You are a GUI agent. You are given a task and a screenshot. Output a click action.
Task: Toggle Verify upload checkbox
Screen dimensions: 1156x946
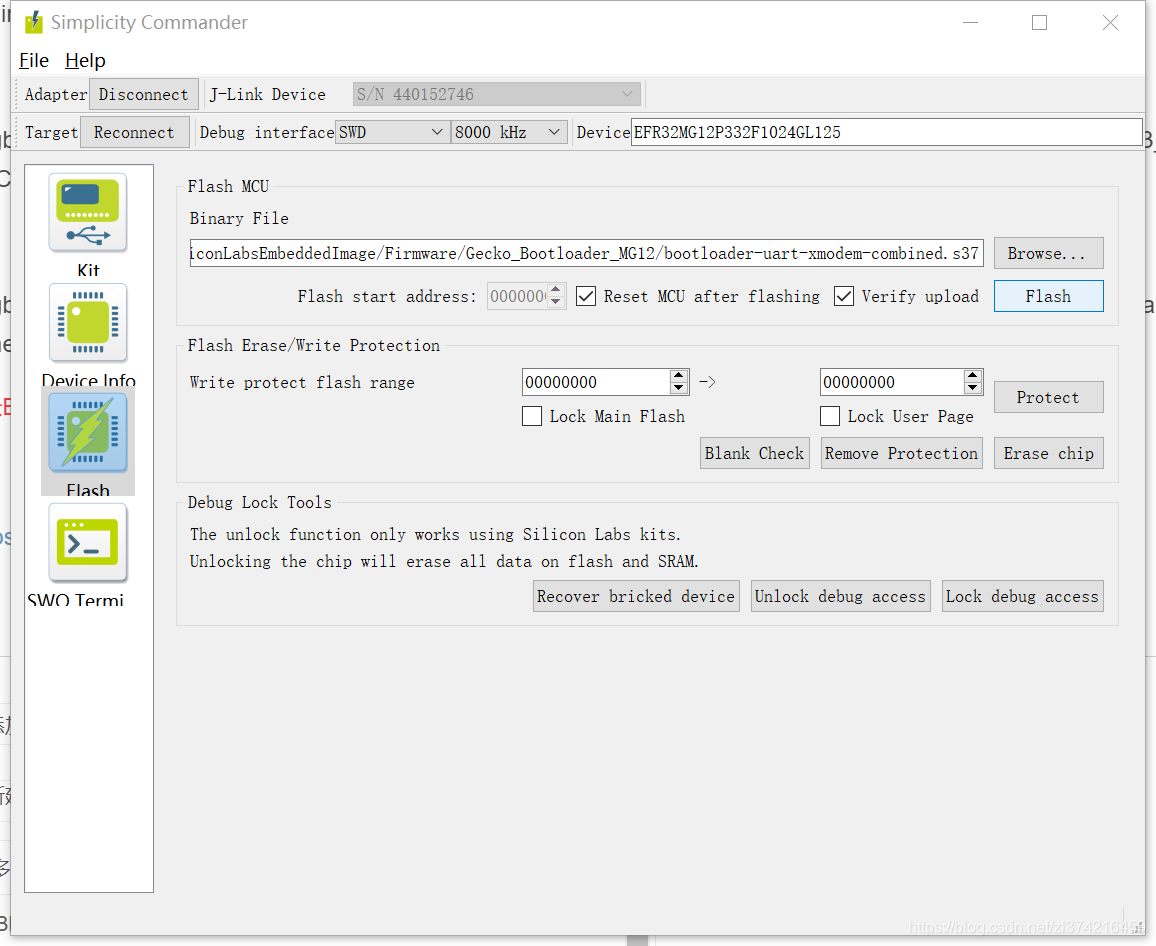point(844,296)
